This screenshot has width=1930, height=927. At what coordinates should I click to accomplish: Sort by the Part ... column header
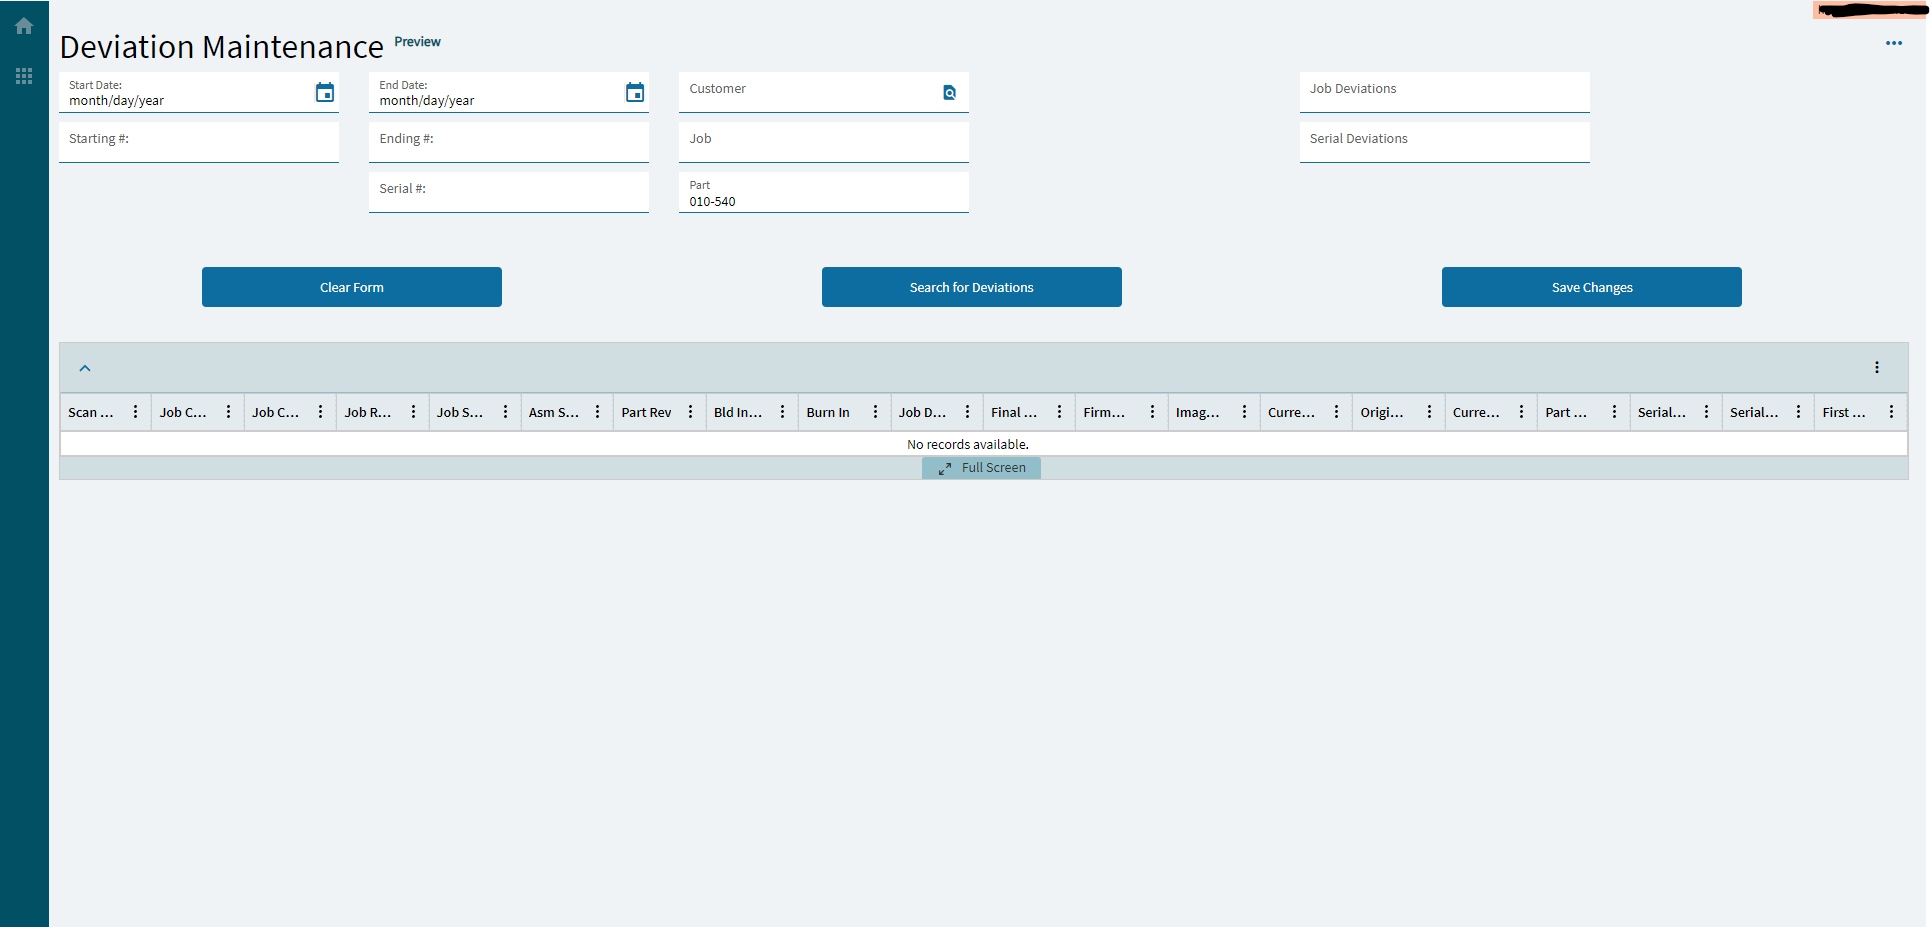tap(1566, 412)
